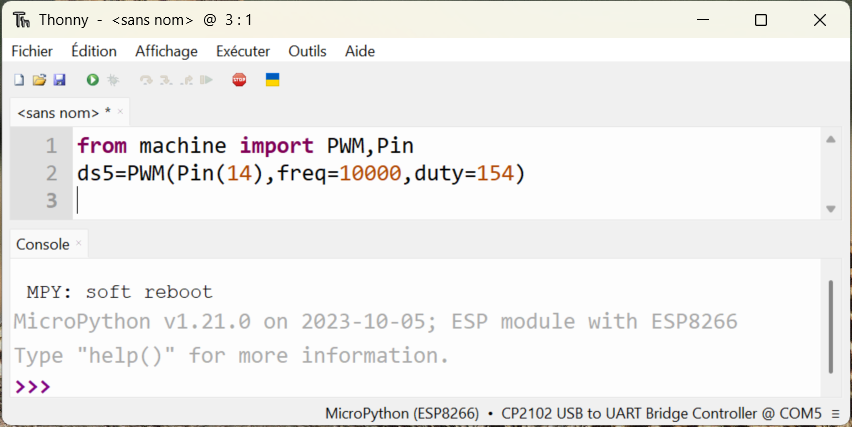
Task: Open the Exécuter menu
Action: [243, 51]
